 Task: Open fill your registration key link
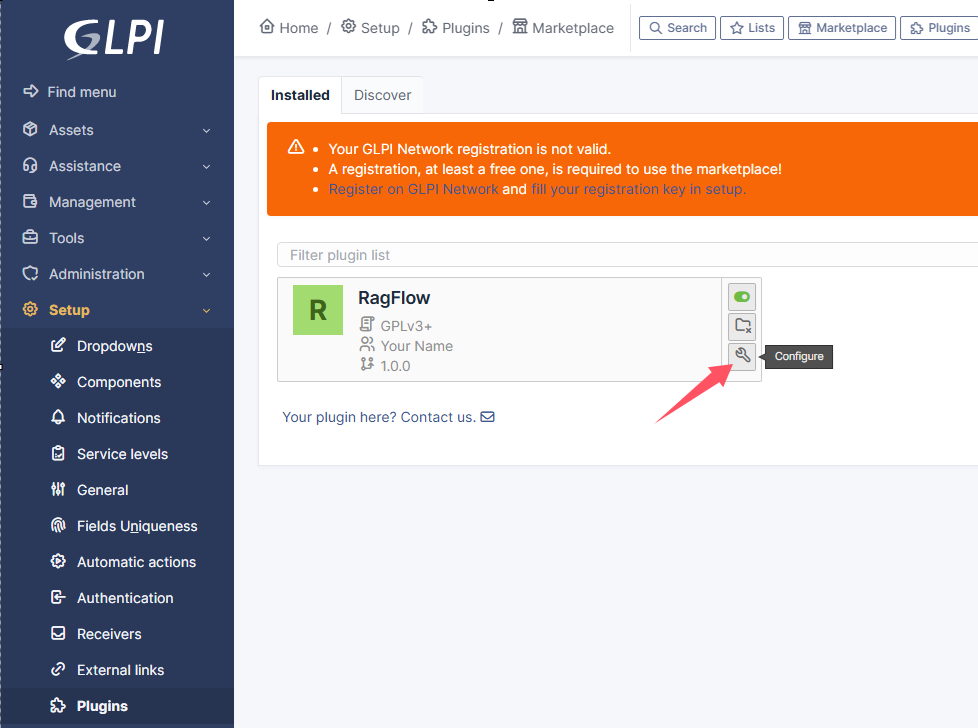click(x=639, y=190)
